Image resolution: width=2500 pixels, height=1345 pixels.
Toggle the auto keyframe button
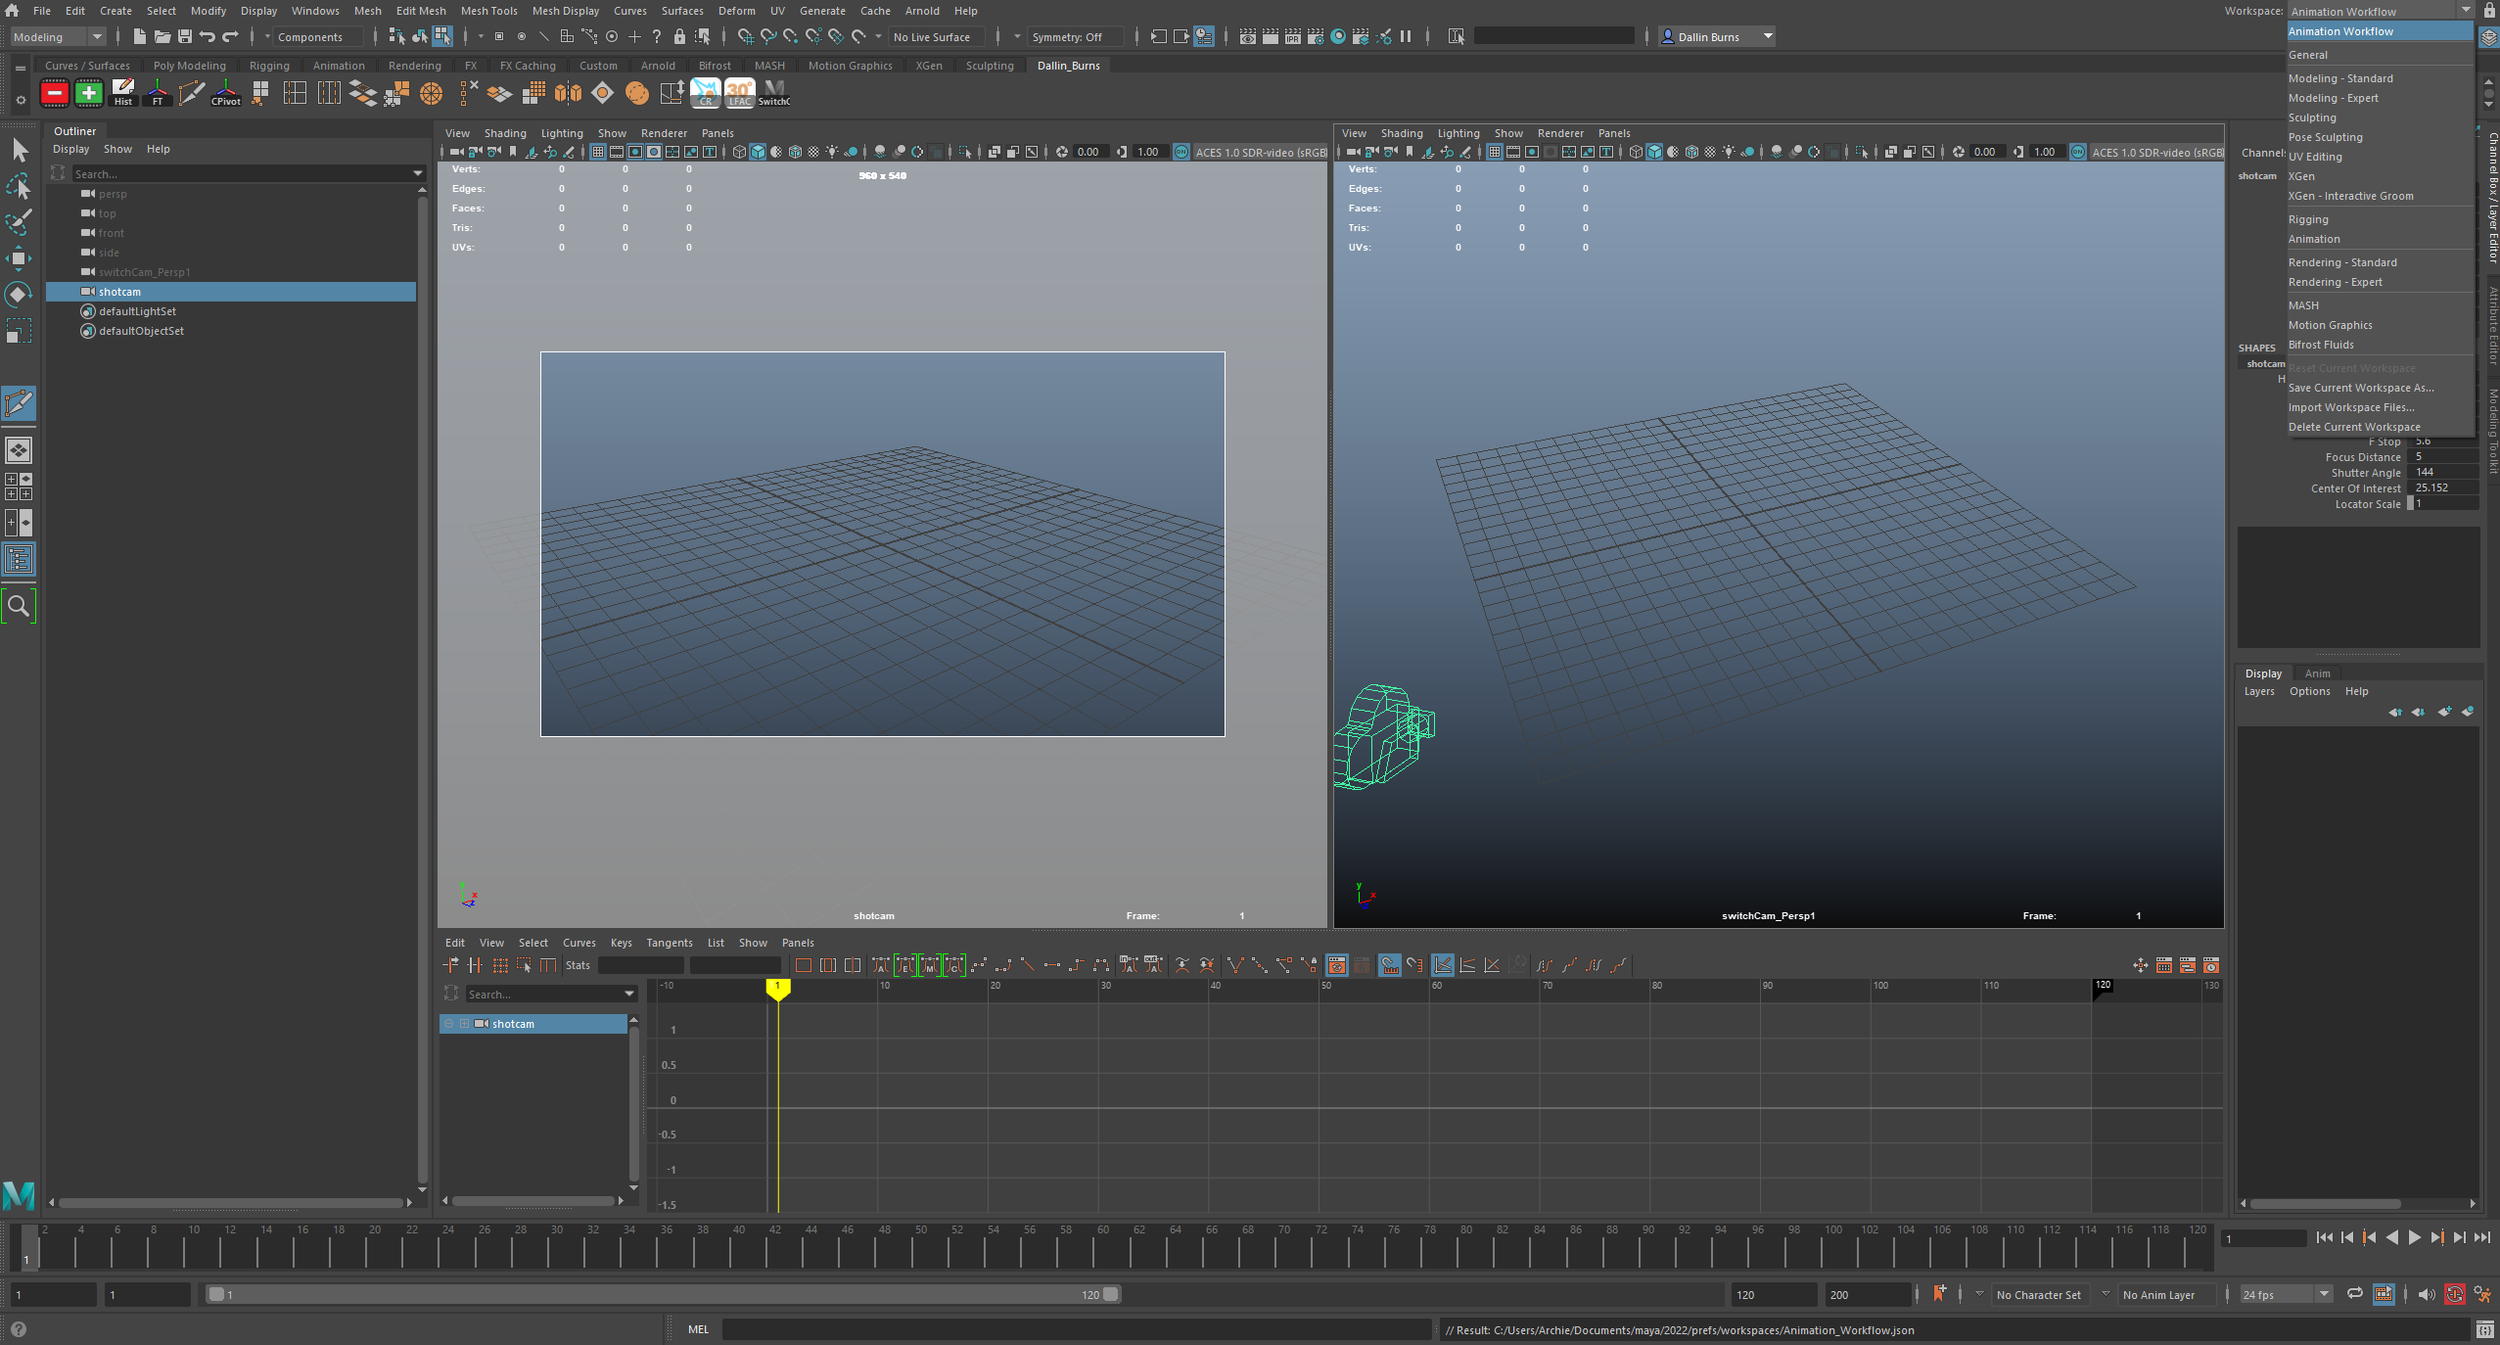(2454, 1294)
